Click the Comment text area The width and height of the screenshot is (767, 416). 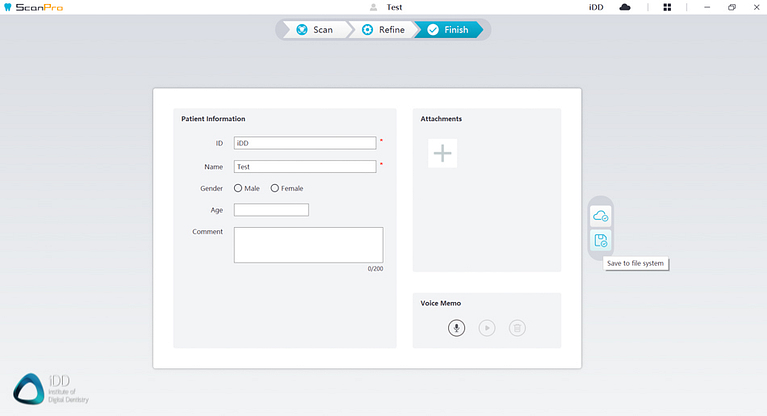coord(308,245)
